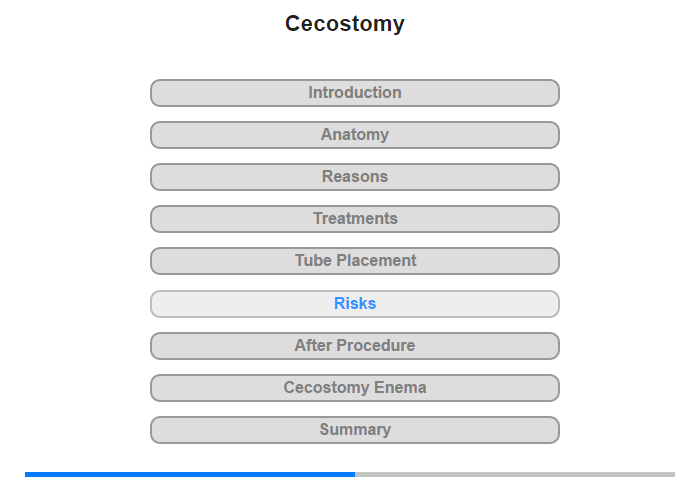
Task: Open the Treatments section
Action: pos(354,219)
